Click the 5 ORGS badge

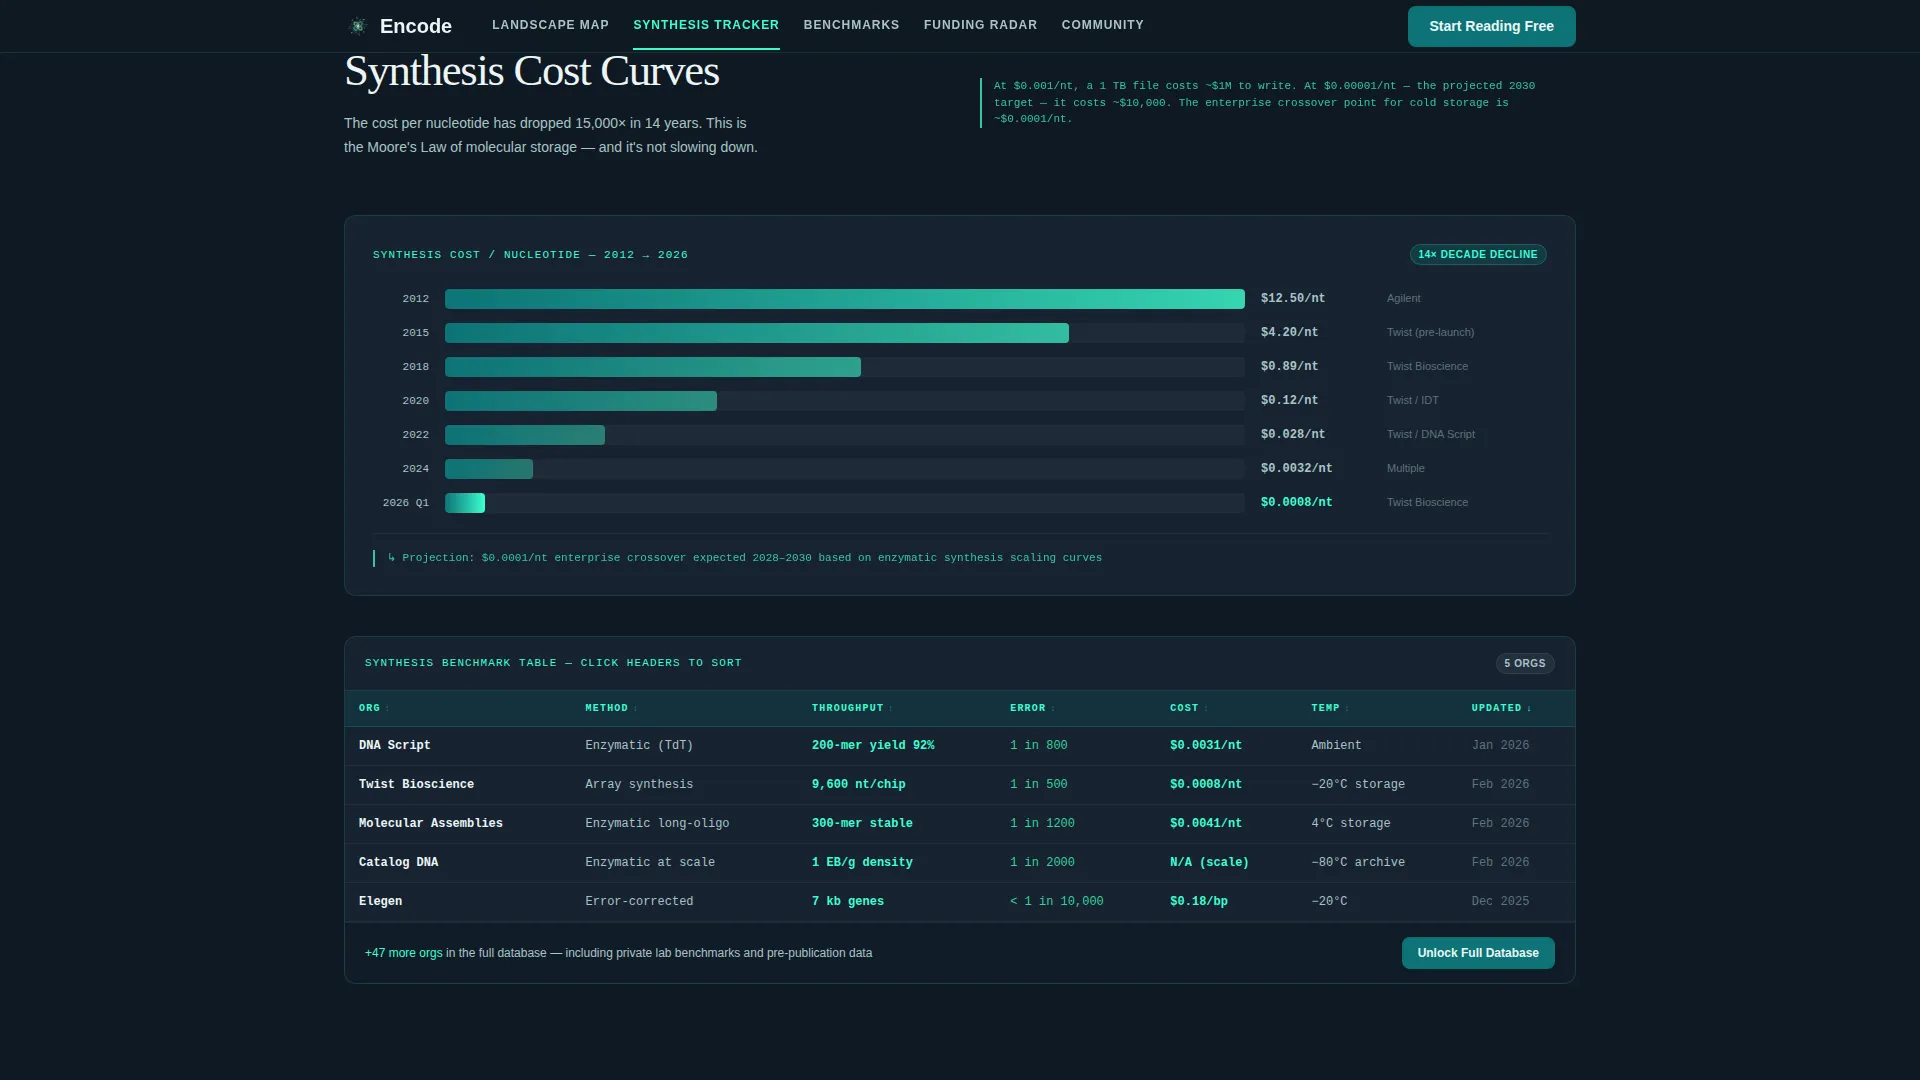click(x=1525, y=664)
